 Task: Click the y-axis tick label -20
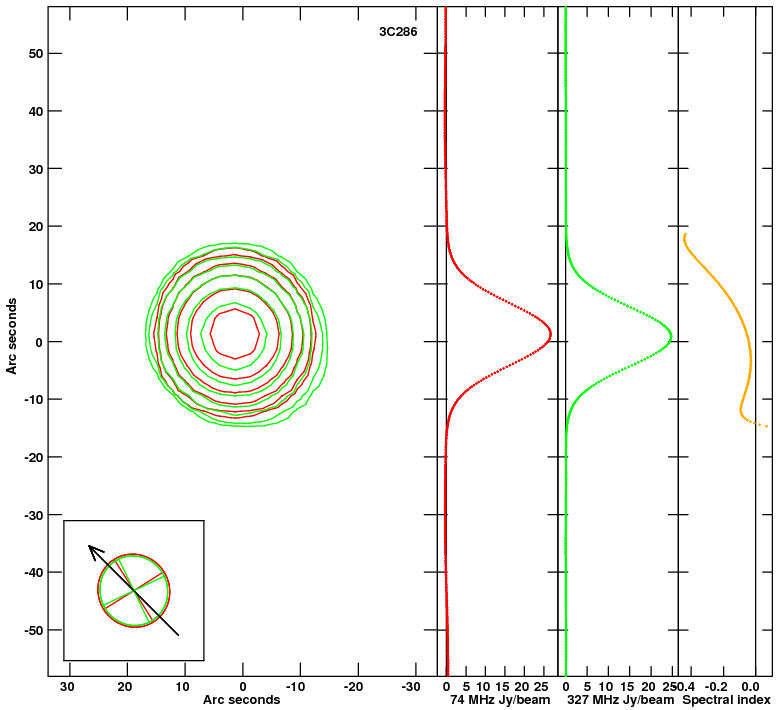tap(34, 457)
